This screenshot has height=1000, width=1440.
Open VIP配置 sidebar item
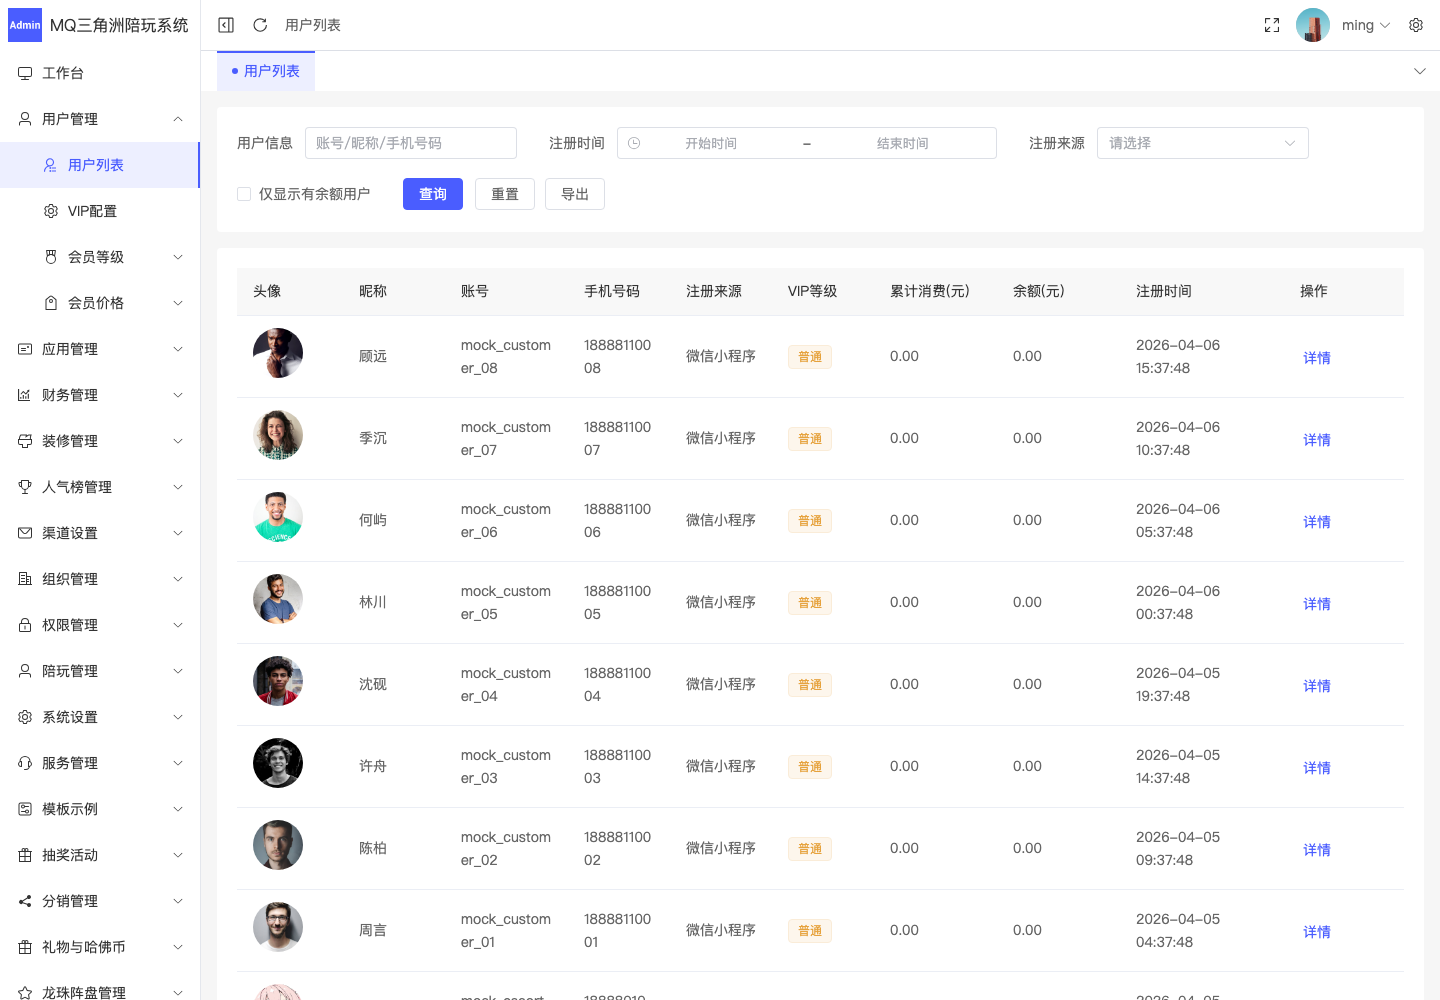100,211
